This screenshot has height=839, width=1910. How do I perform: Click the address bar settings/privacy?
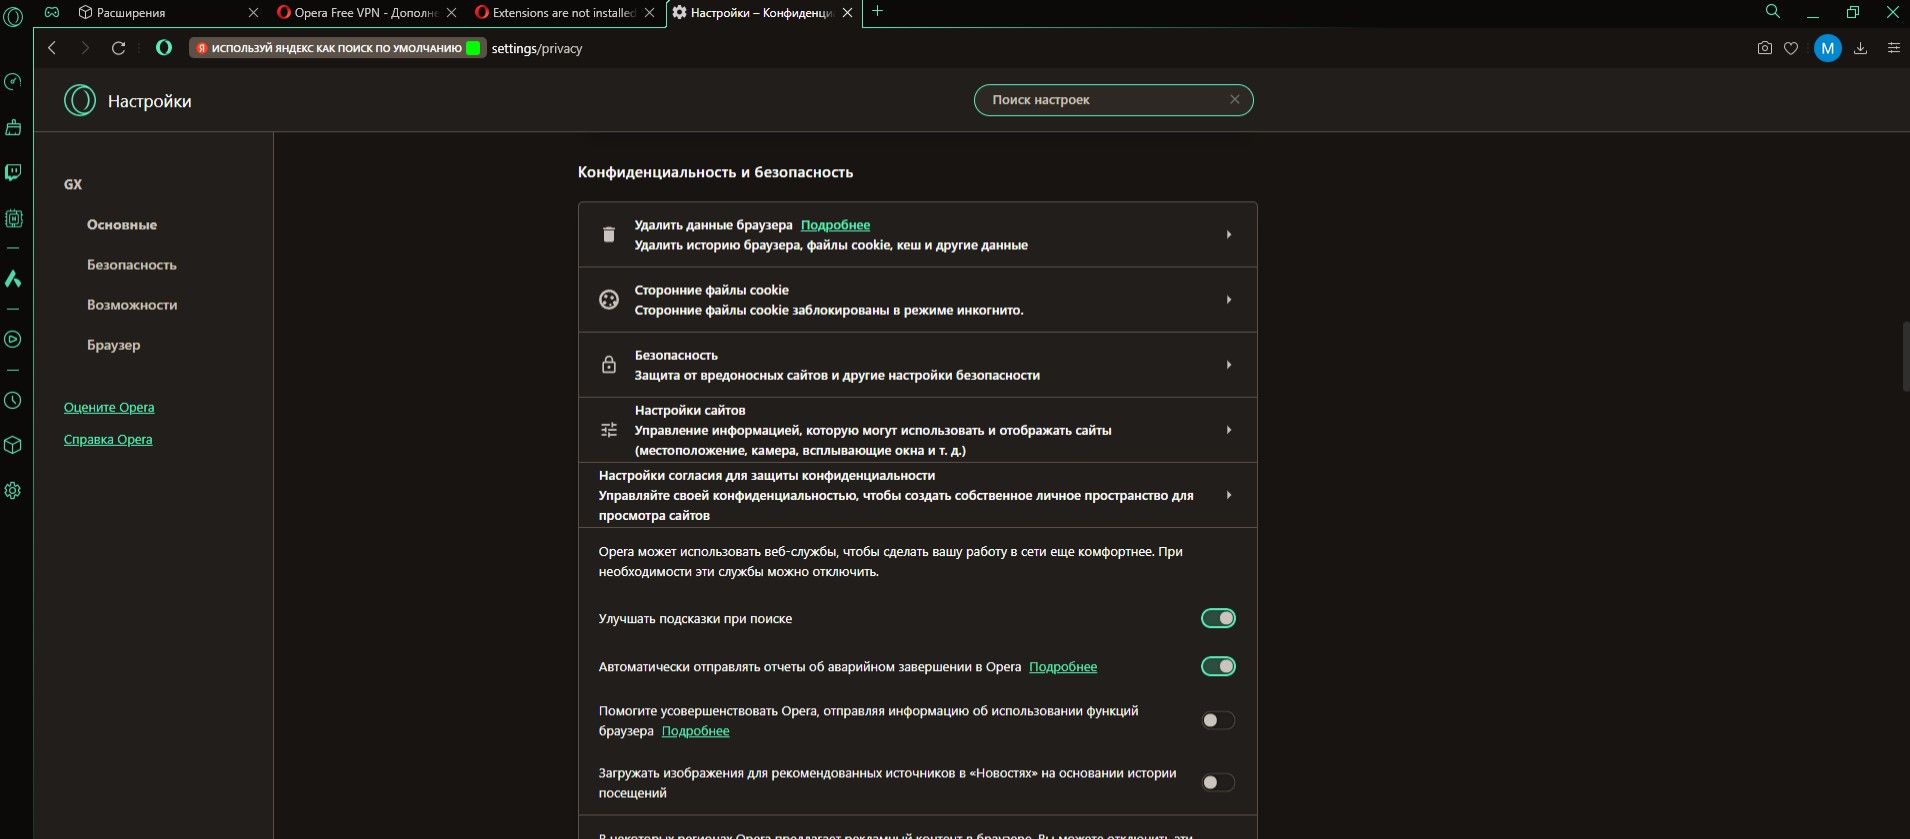537,48
